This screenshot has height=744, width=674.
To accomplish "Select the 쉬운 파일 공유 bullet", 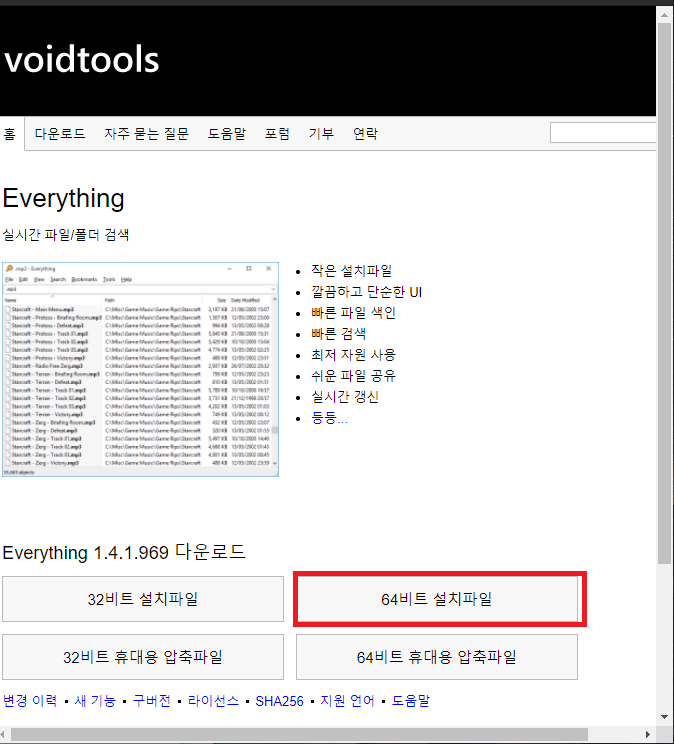I will [x=353, y=376].
